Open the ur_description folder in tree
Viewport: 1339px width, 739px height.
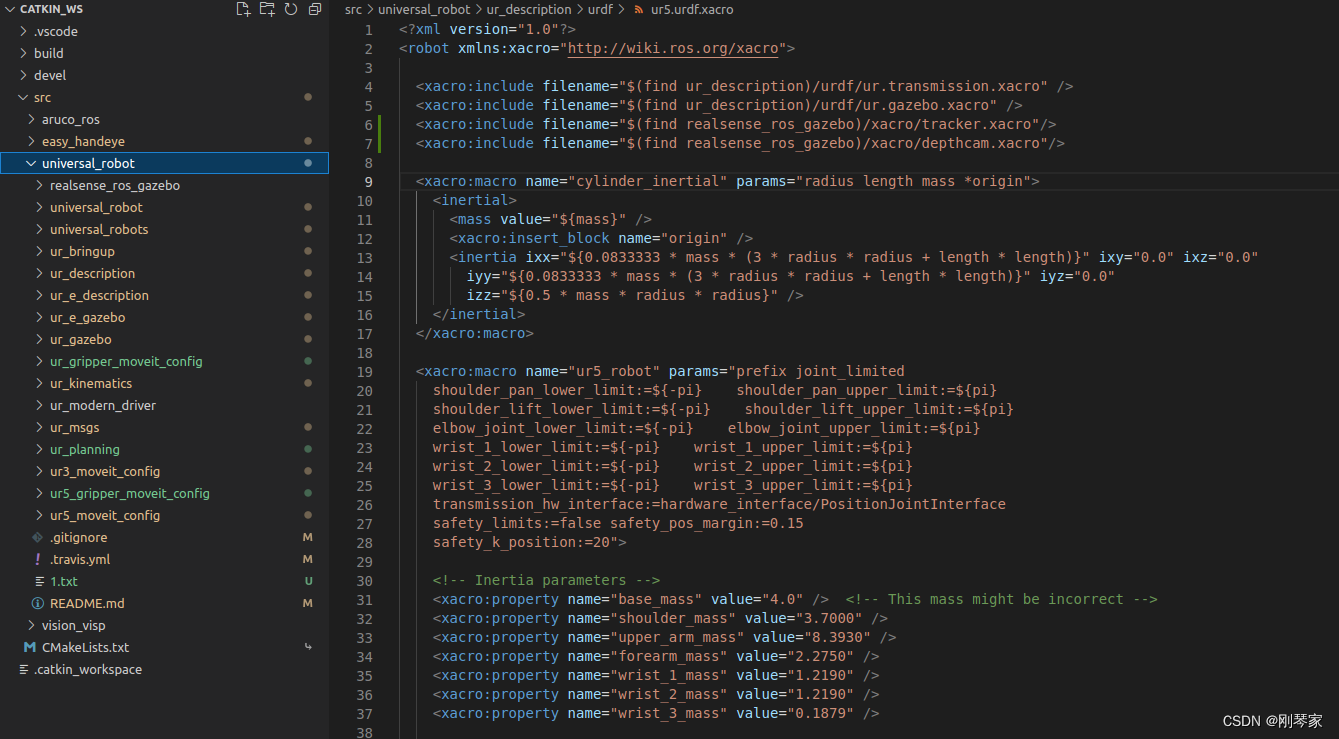click(x=92, y=273)
